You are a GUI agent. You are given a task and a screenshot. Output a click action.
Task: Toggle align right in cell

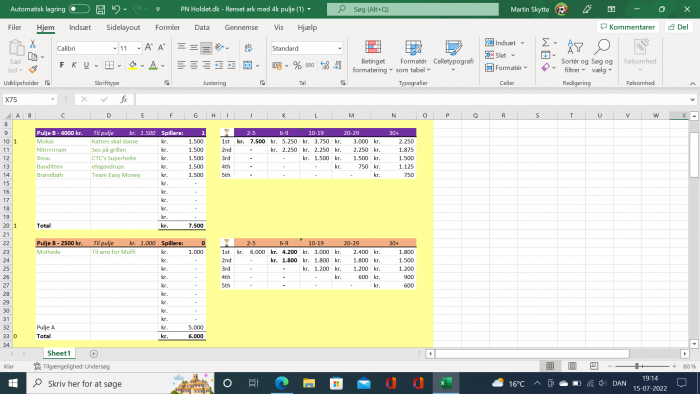coord(206,65)
